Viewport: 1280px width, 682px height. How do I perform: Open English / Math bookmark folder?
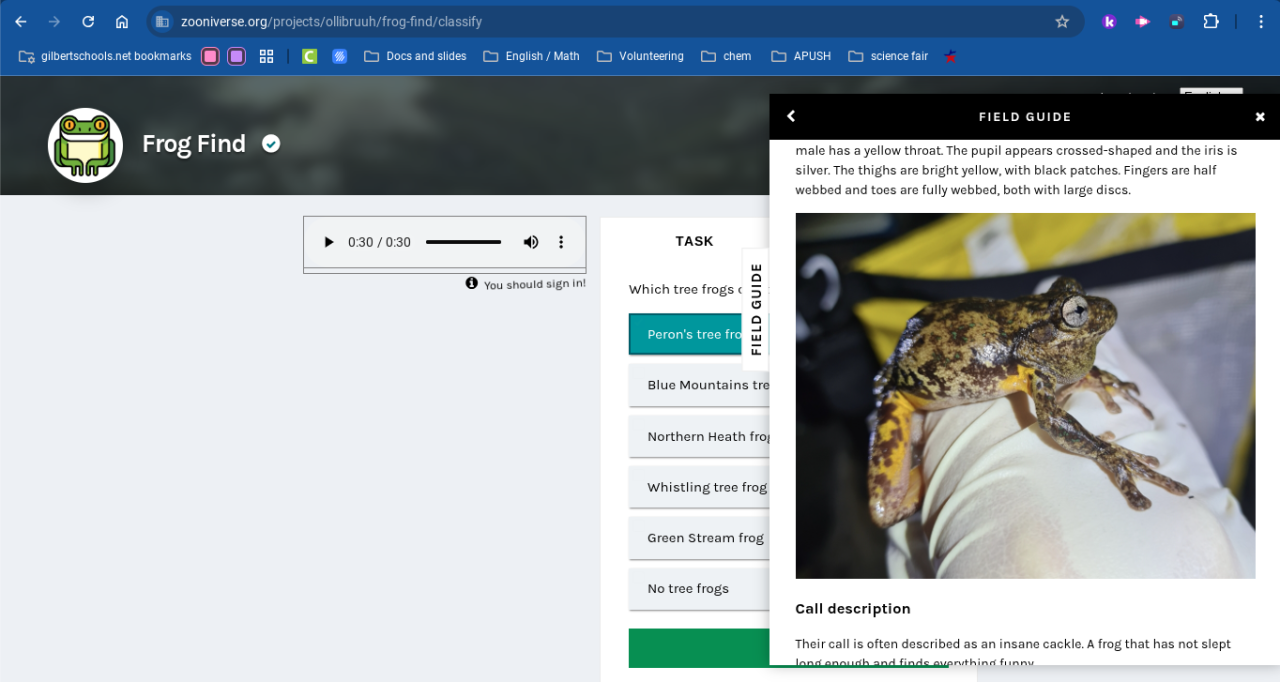click(x=531, y=56)
